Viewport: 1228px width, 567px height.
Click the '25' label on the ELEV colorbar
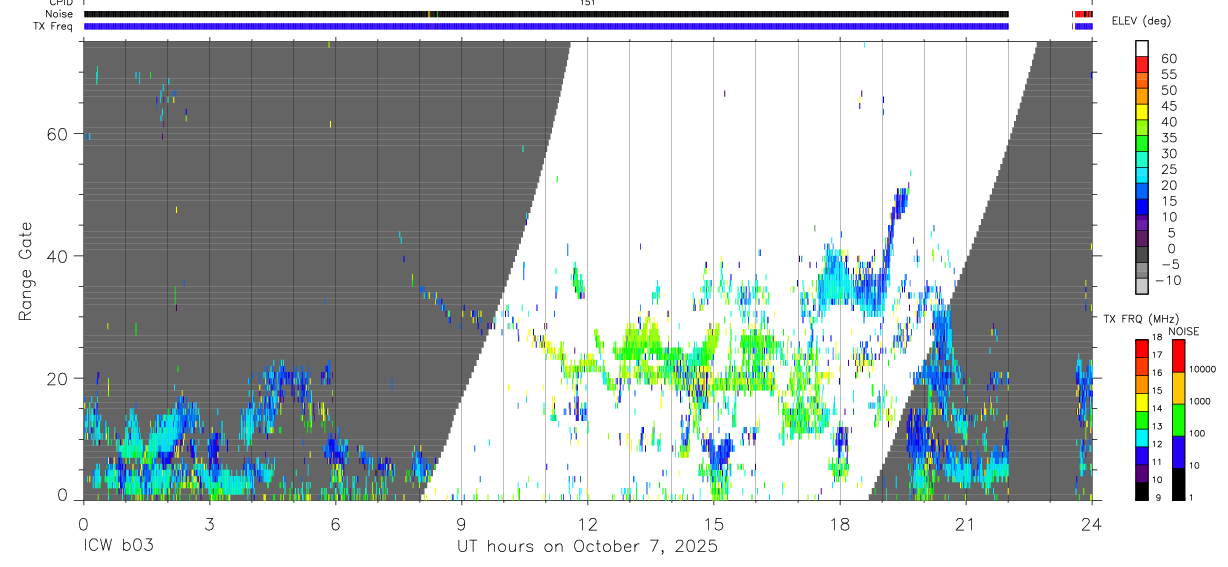(1168, 169)
